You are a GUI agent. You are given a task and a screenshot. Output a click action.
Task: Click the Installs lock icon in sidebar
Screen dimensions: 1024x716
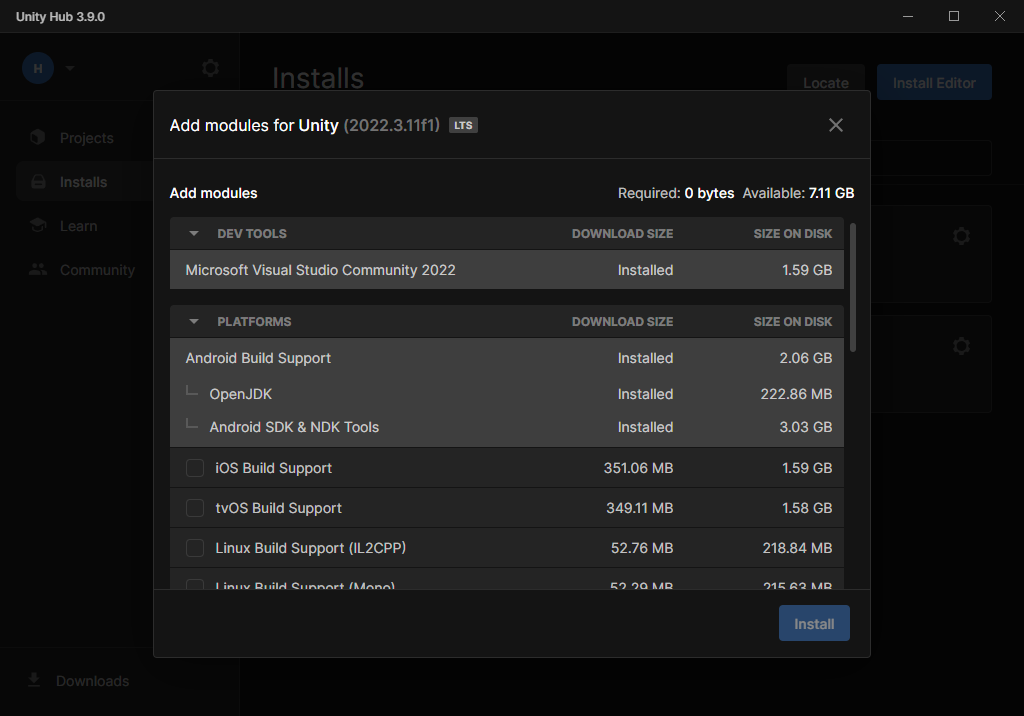coord(39,182)
